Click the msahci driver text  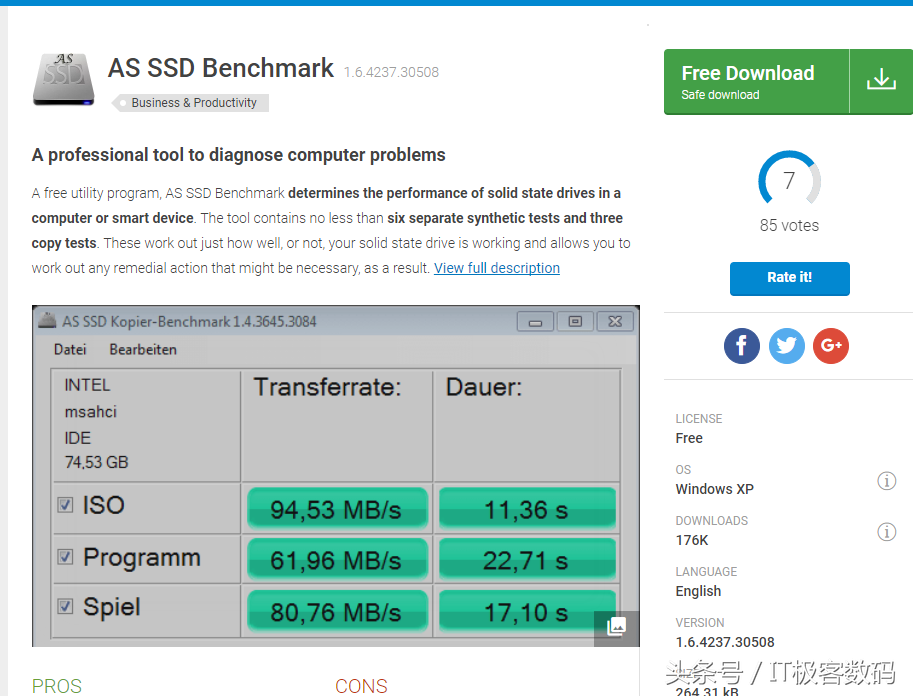[90, 412]
